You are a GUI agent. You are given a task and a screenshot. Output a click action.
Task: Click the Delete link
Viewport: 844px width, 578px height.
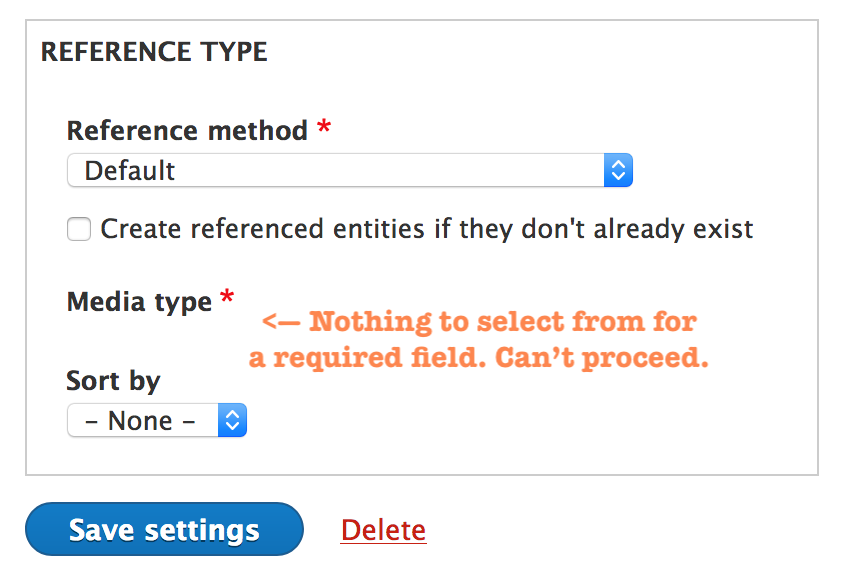click(x=383, y=529)
